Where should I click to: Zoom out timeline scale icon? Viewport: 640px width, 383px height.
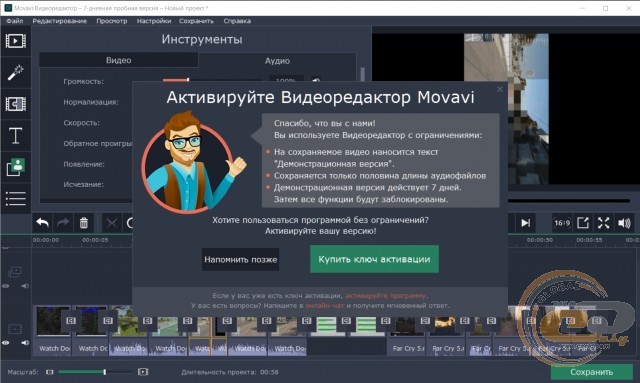click(50, 372)
